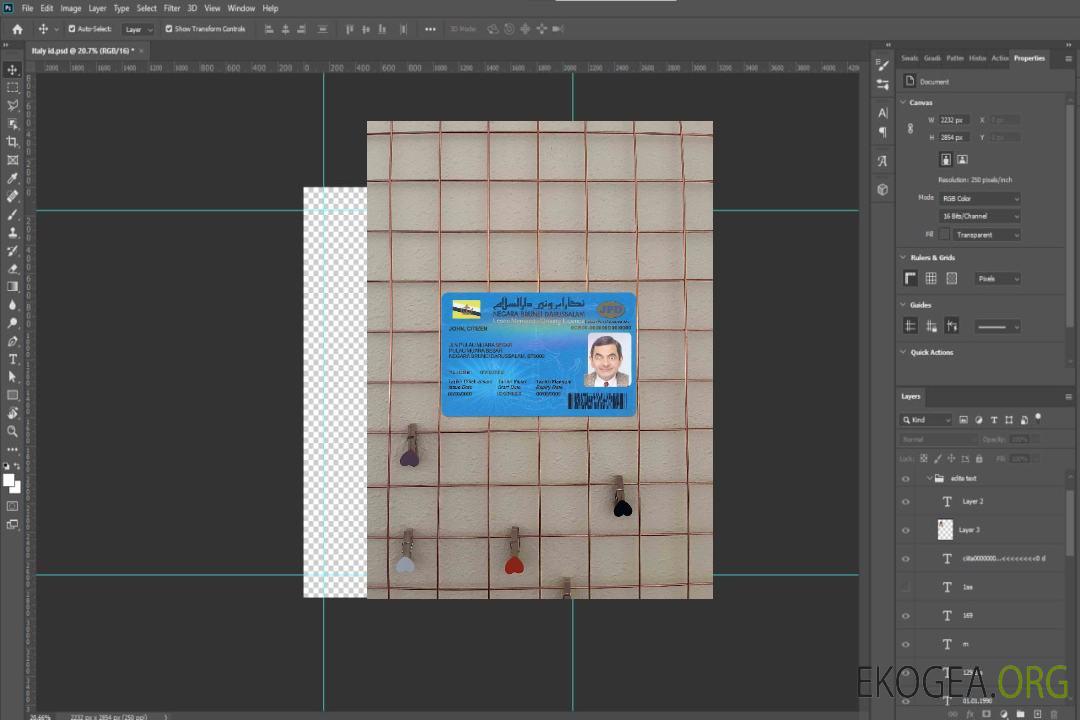1080x720 pixels.
Task: Uncheck Show Transform Controls
Action: (168, 29)
